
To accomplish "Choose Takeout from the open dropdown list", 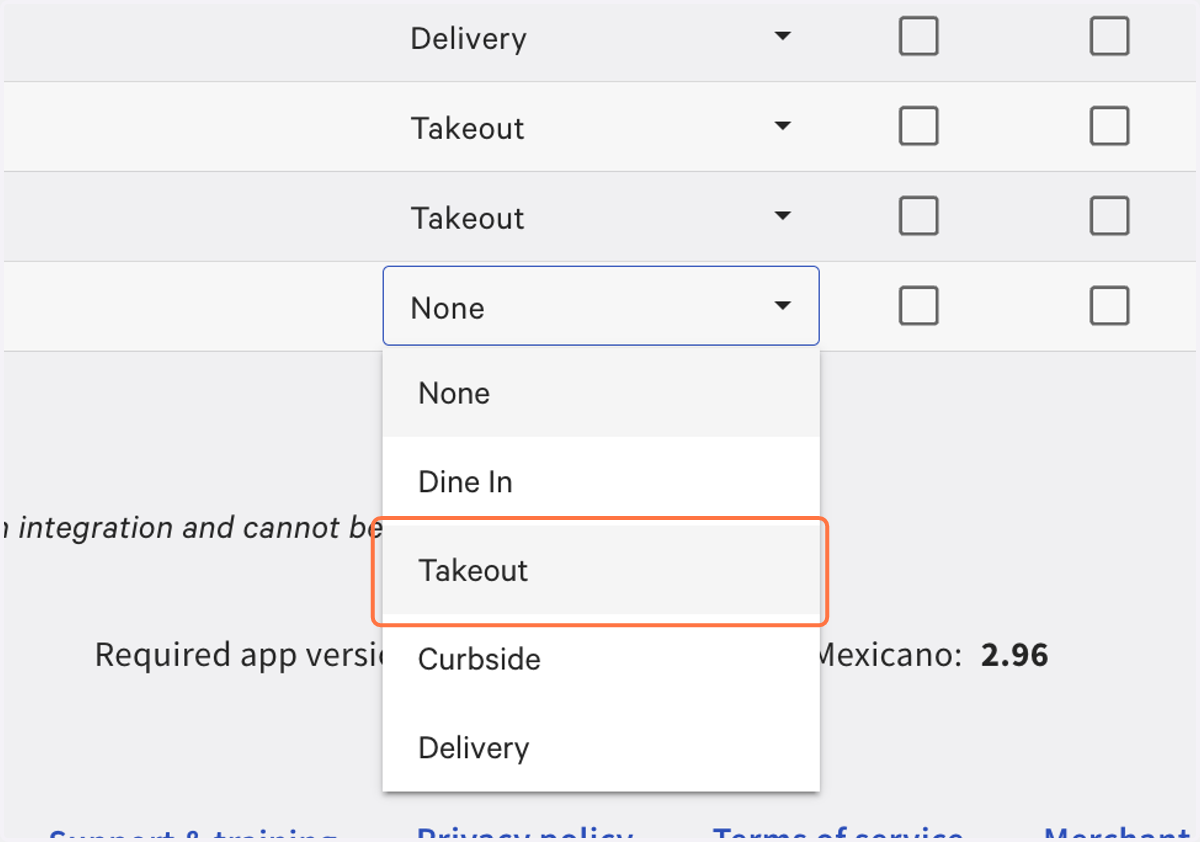I will pos(601,571).
